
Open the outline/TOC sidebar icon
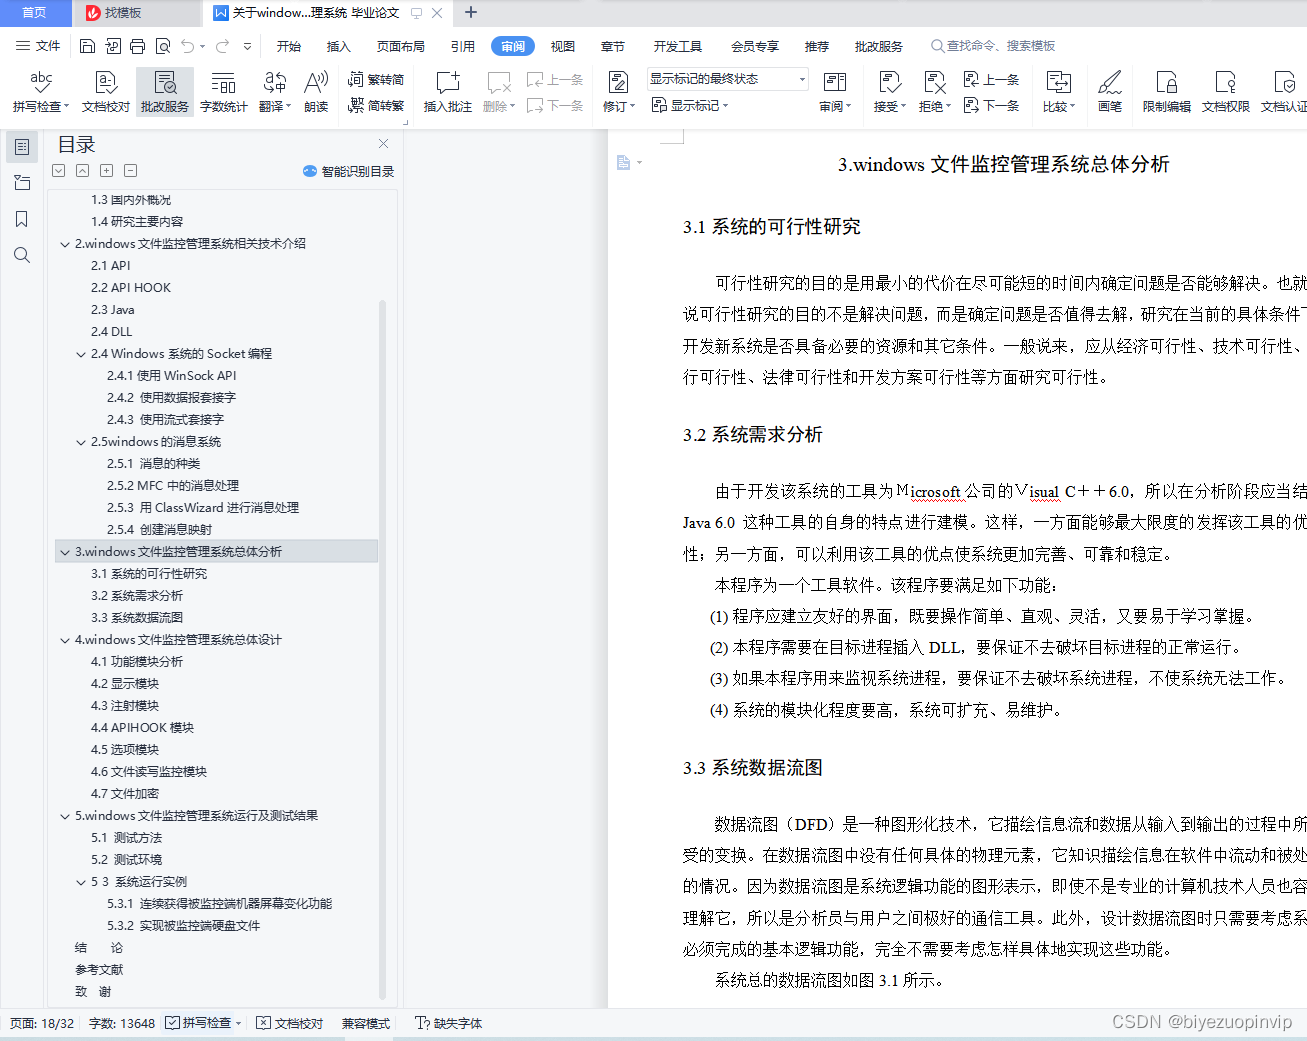(x=22, y=147)
